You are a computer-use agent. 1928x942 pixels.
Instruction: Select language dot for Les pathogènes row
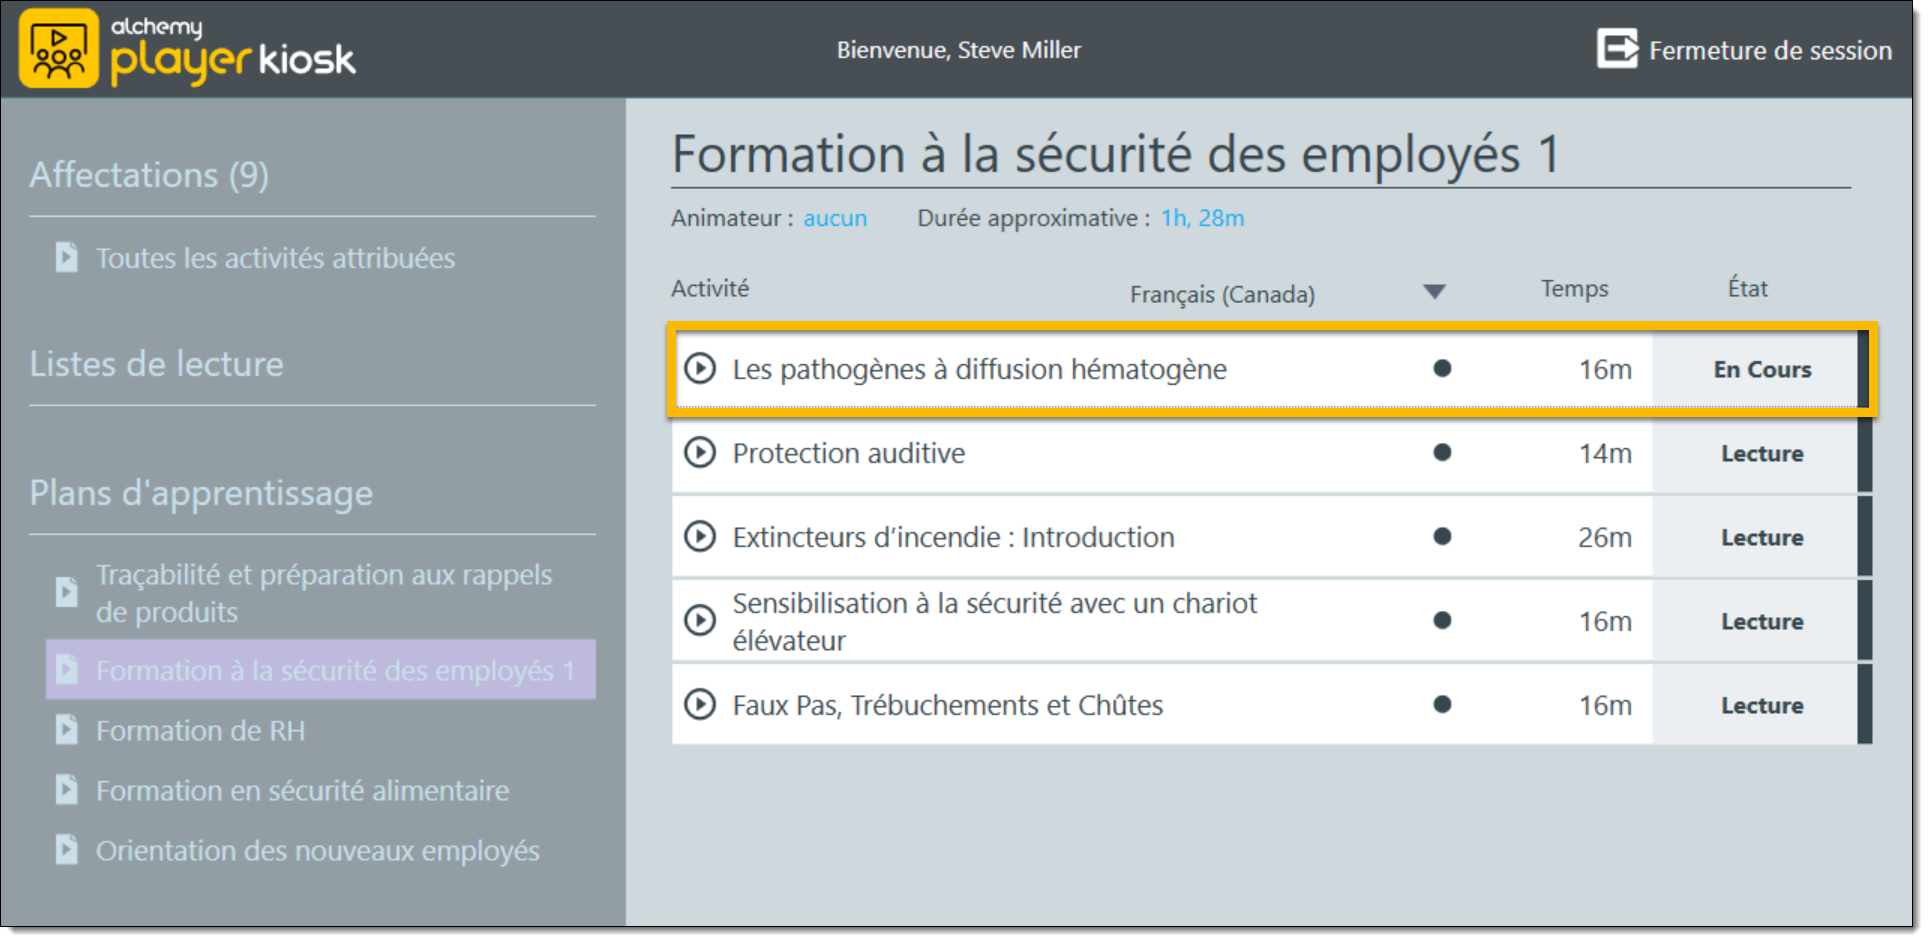(x=1442, y=369)
